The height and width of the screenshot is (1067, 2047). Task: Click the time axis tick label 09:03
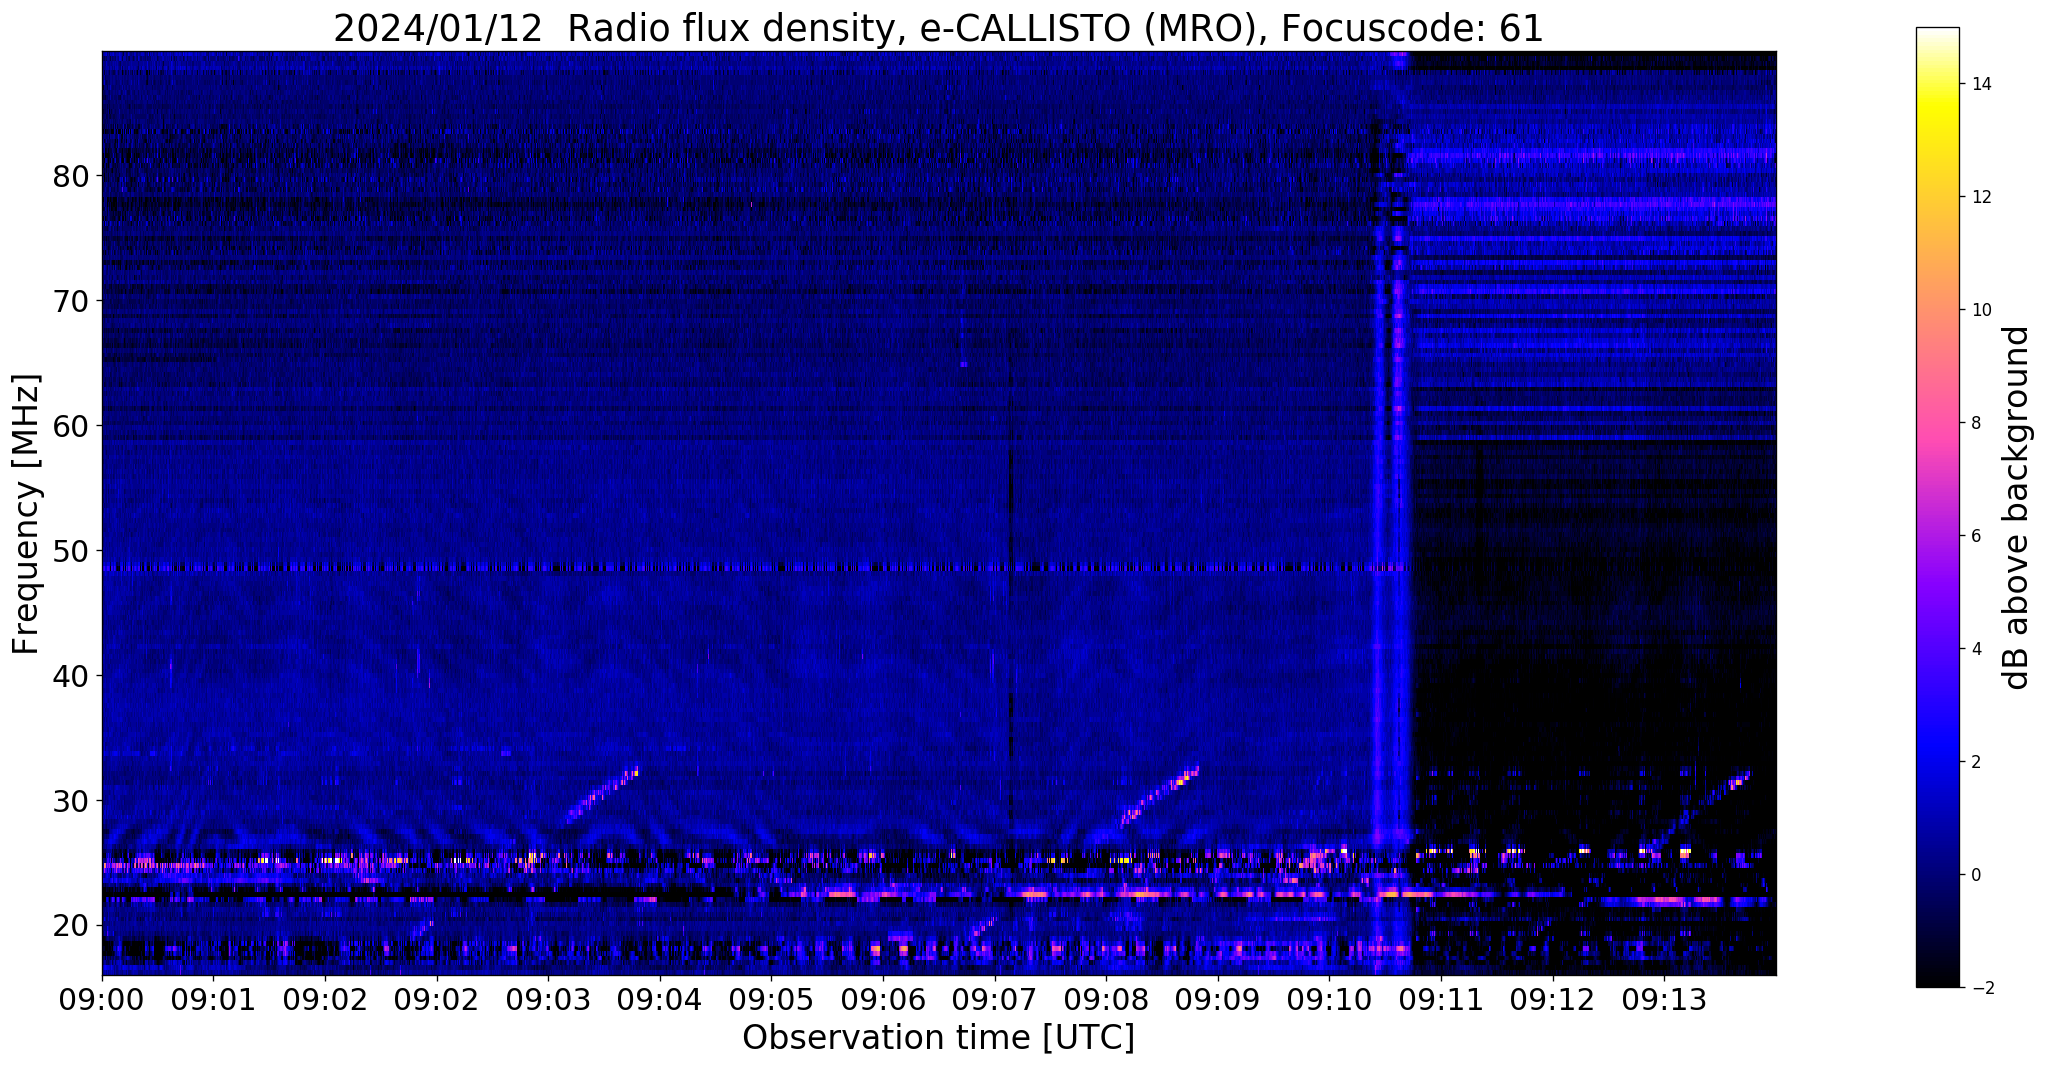pos(548,999)
